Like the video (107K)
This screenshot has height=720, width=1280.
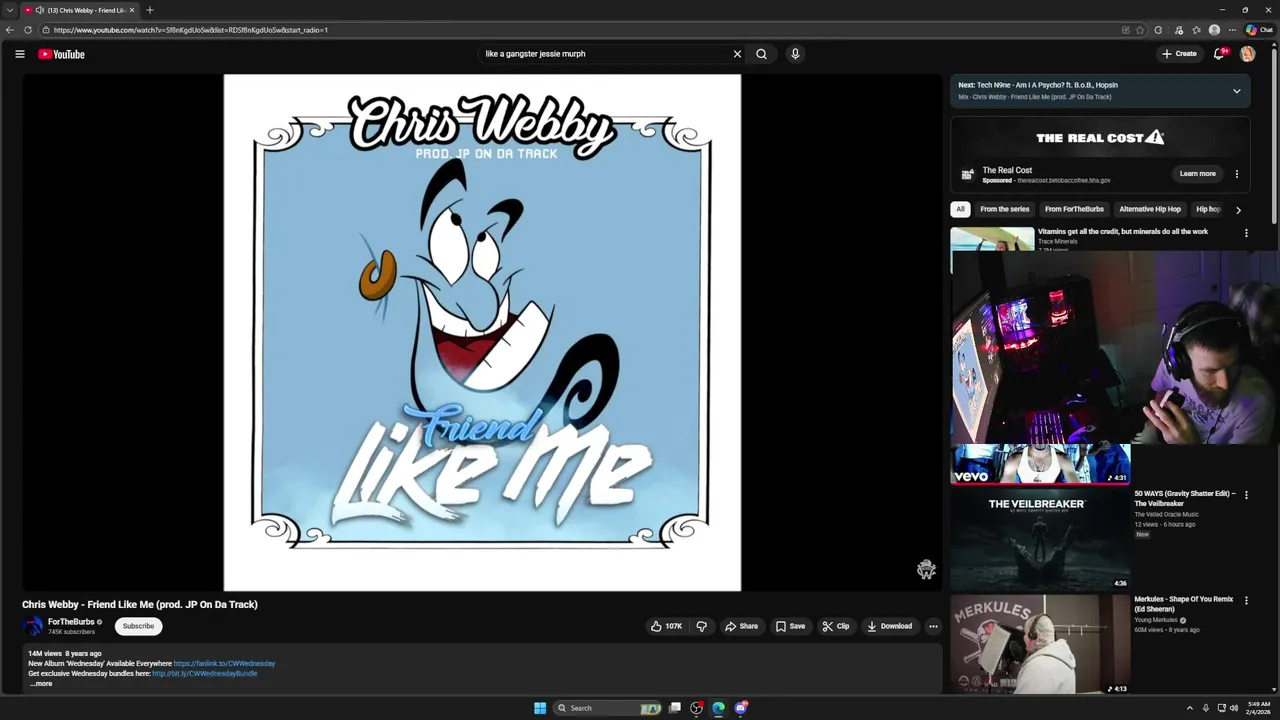(x=666, y=626)
